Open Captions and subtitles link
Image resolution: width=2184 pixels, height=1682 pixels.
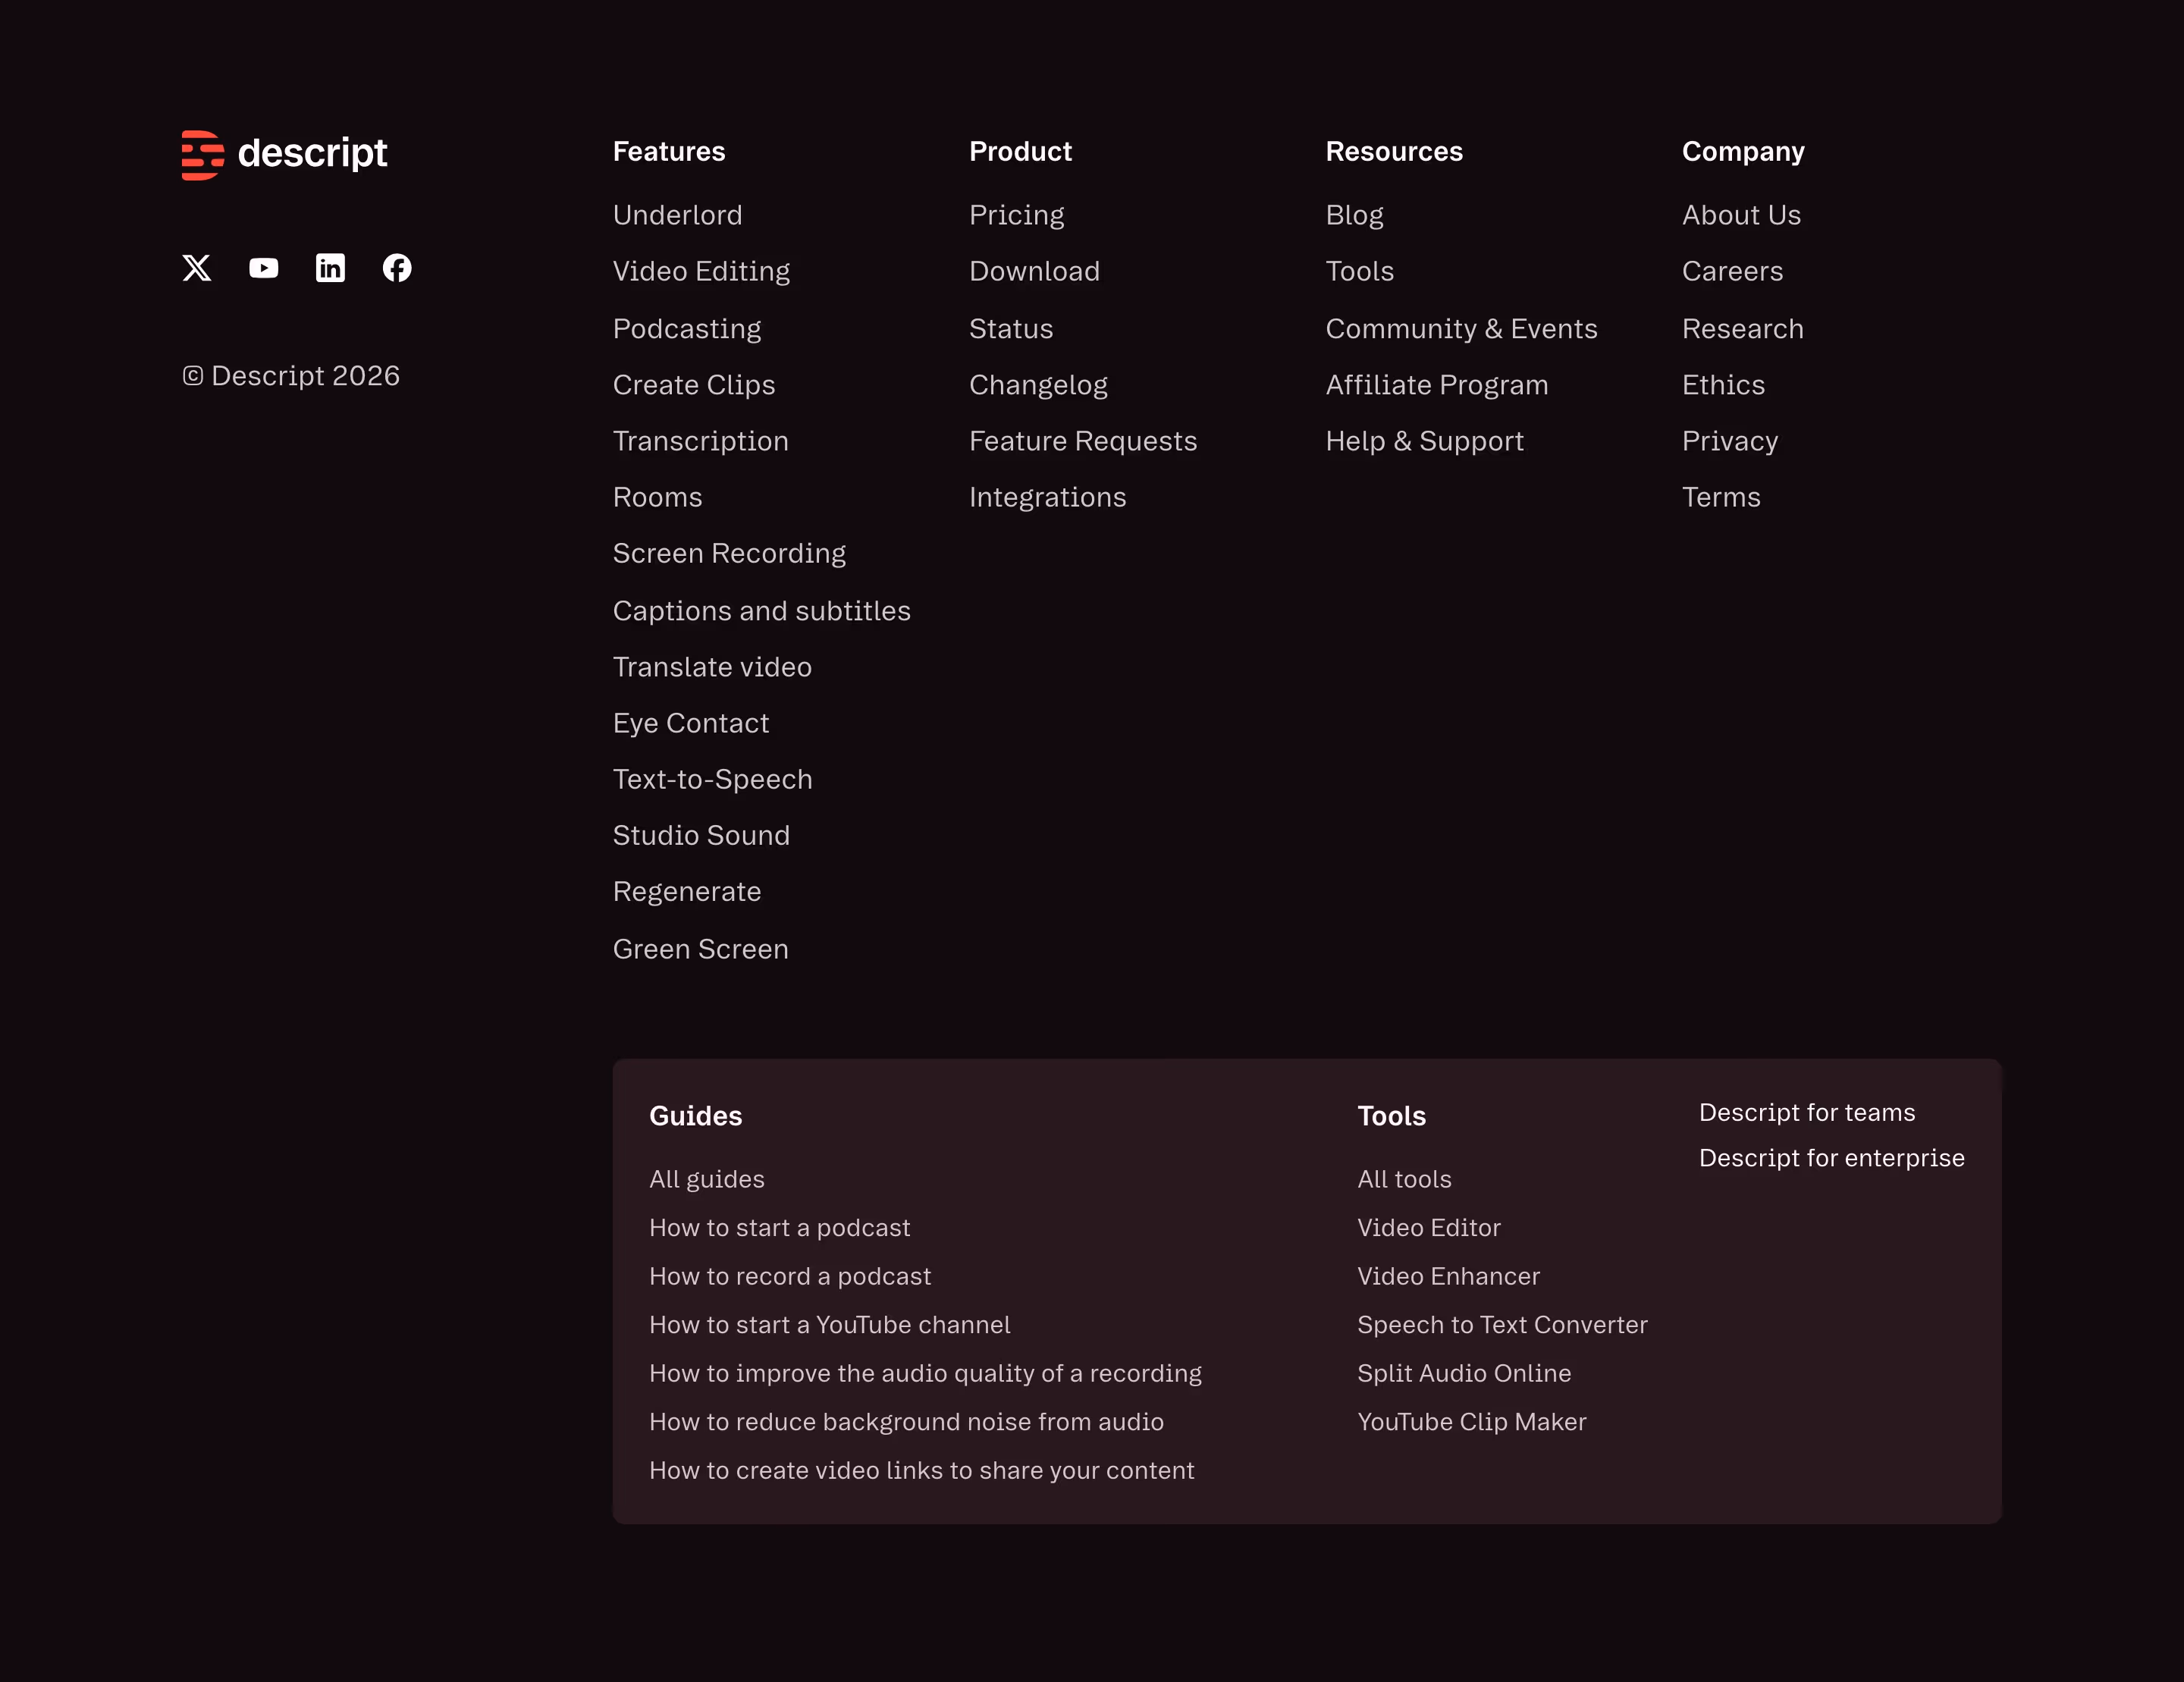coord(762,611)
